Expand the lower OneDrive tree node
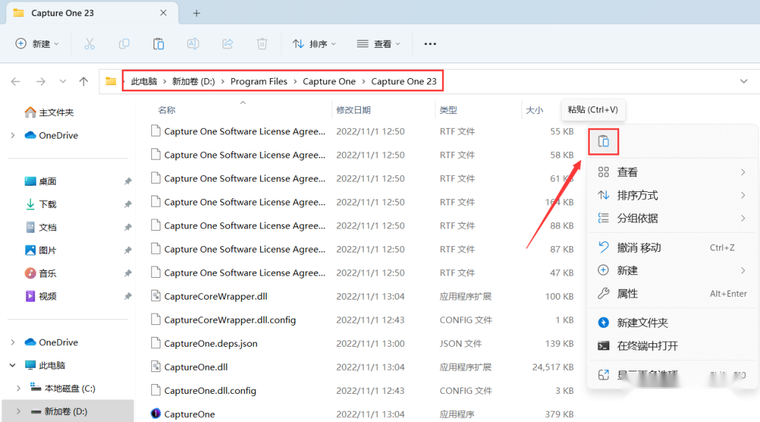The image size is (760, 422). point(13,342)
